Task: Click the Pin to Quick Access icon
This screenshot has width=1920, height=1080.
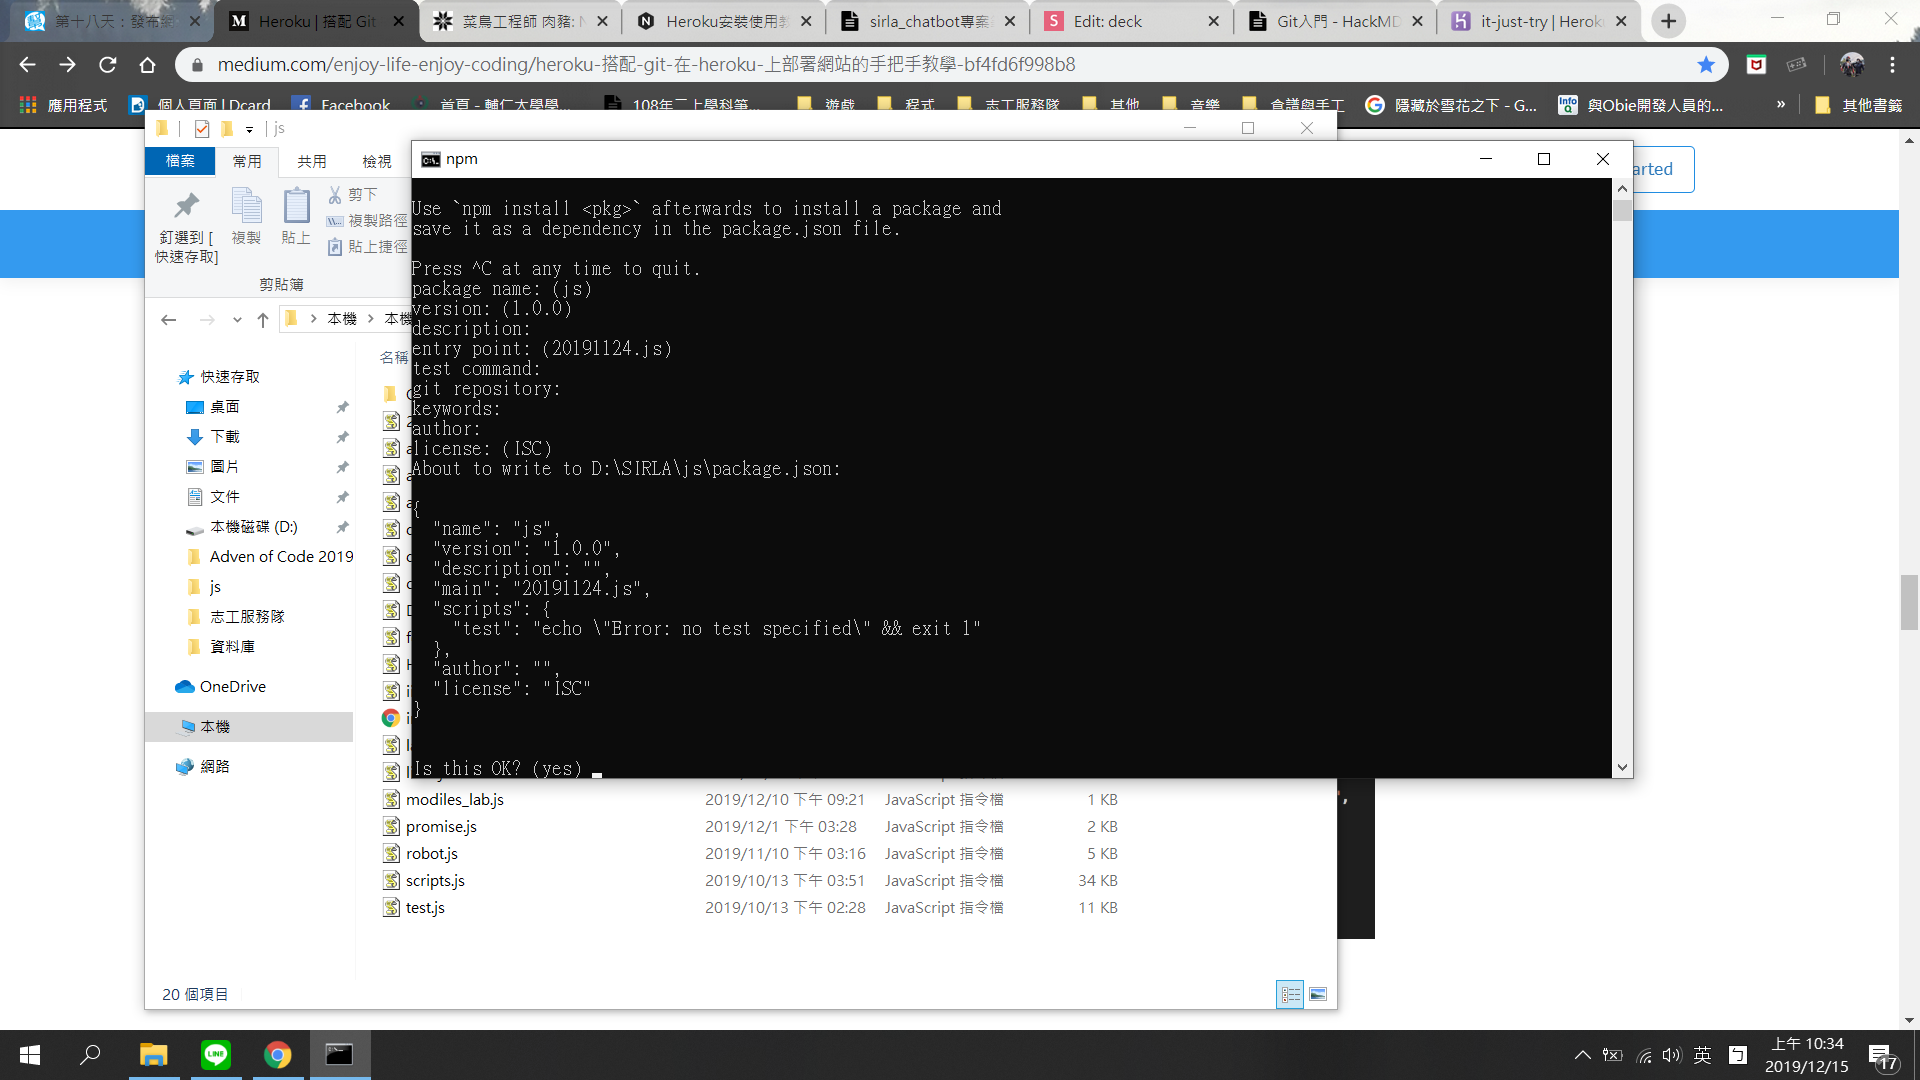Action: [186, 207]
